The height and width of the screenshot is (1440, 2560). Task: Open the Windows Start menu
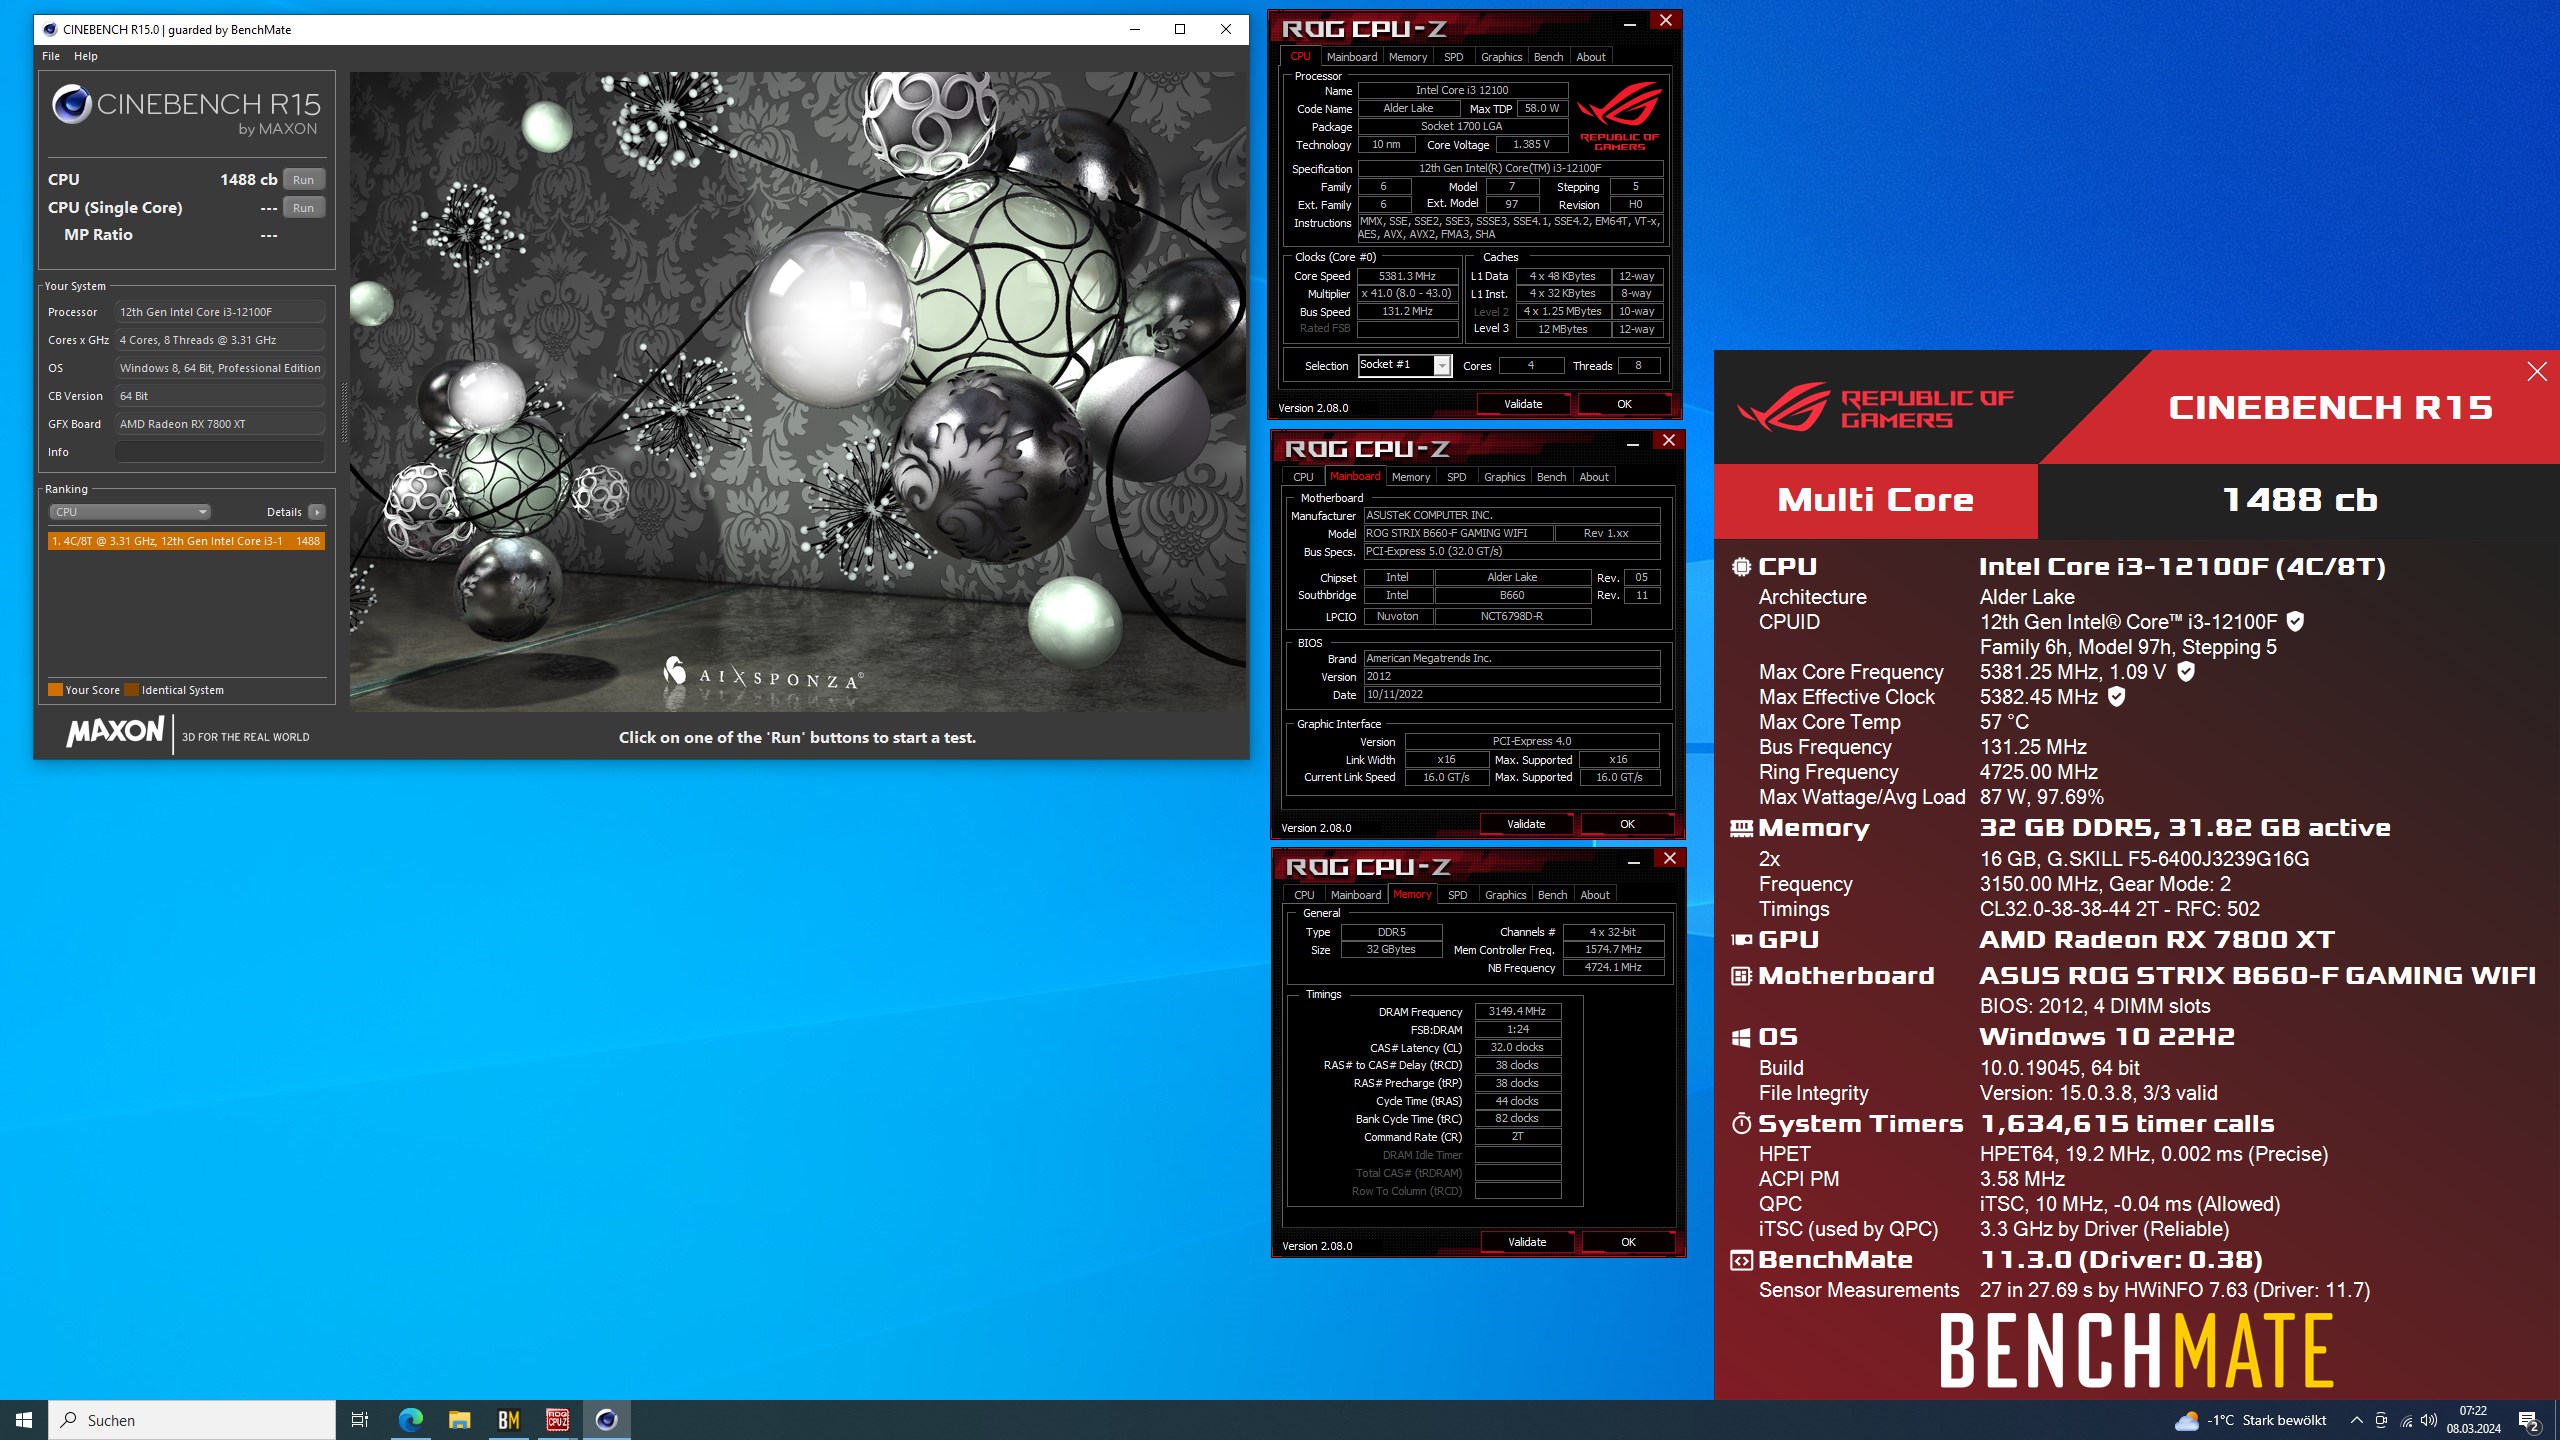click(24, 1420)
